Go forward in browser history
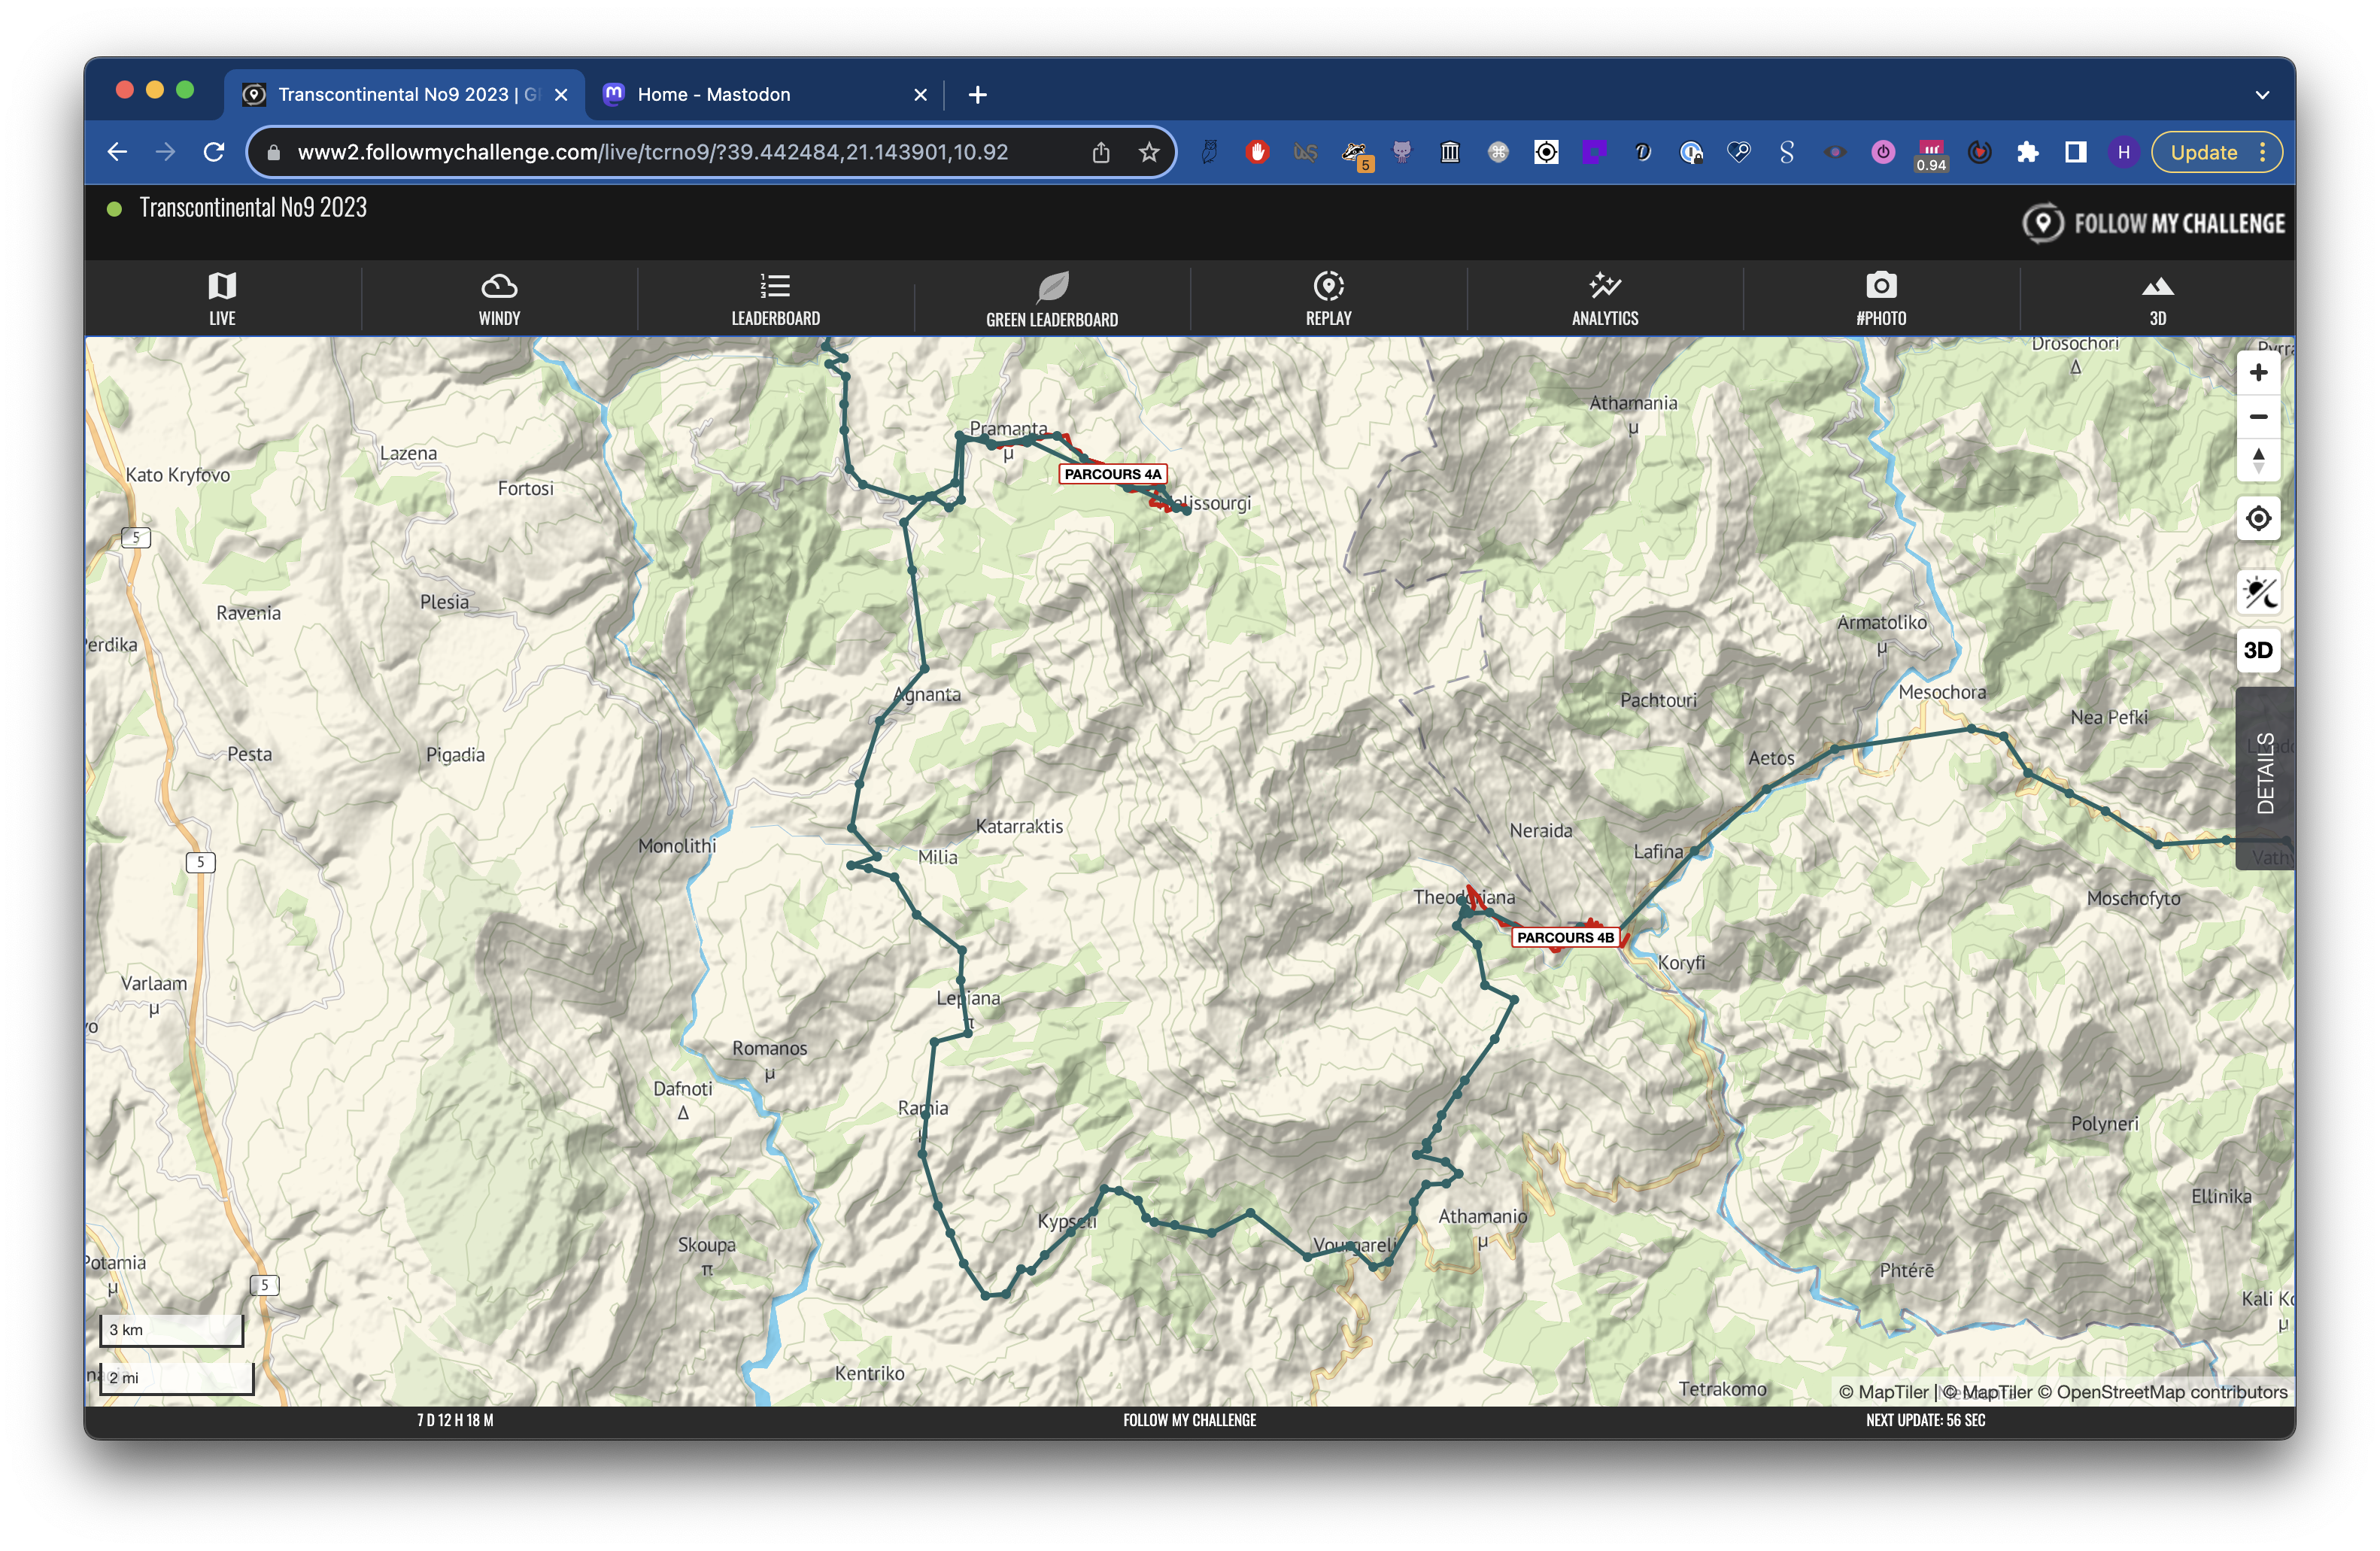This screenshot has height=1551, width=2380. [165, 152]
